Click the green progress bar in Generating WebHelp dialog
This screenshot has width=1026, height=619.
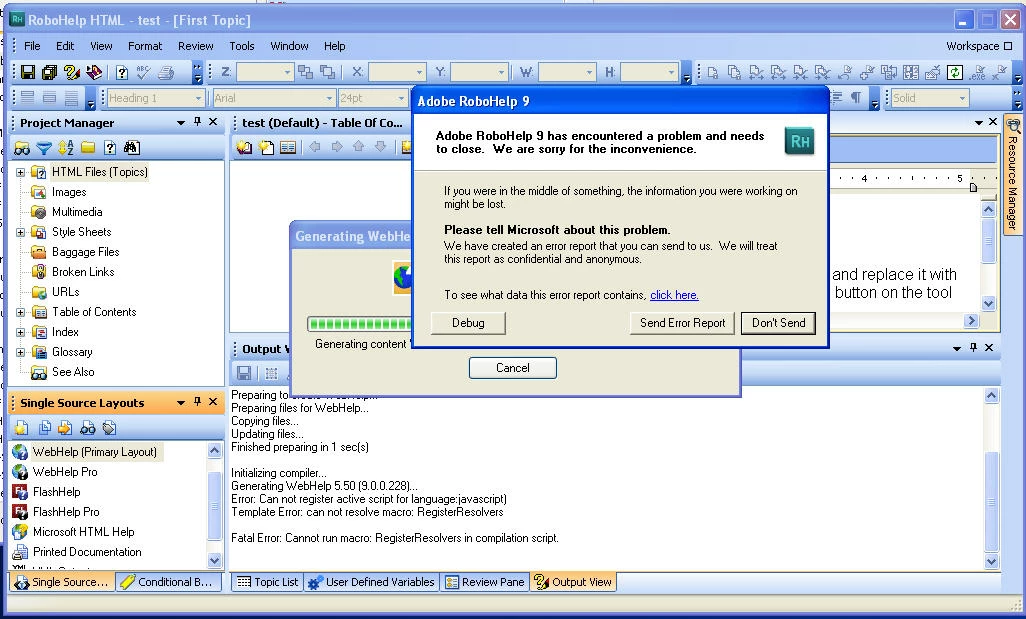[x=360, y=323]
